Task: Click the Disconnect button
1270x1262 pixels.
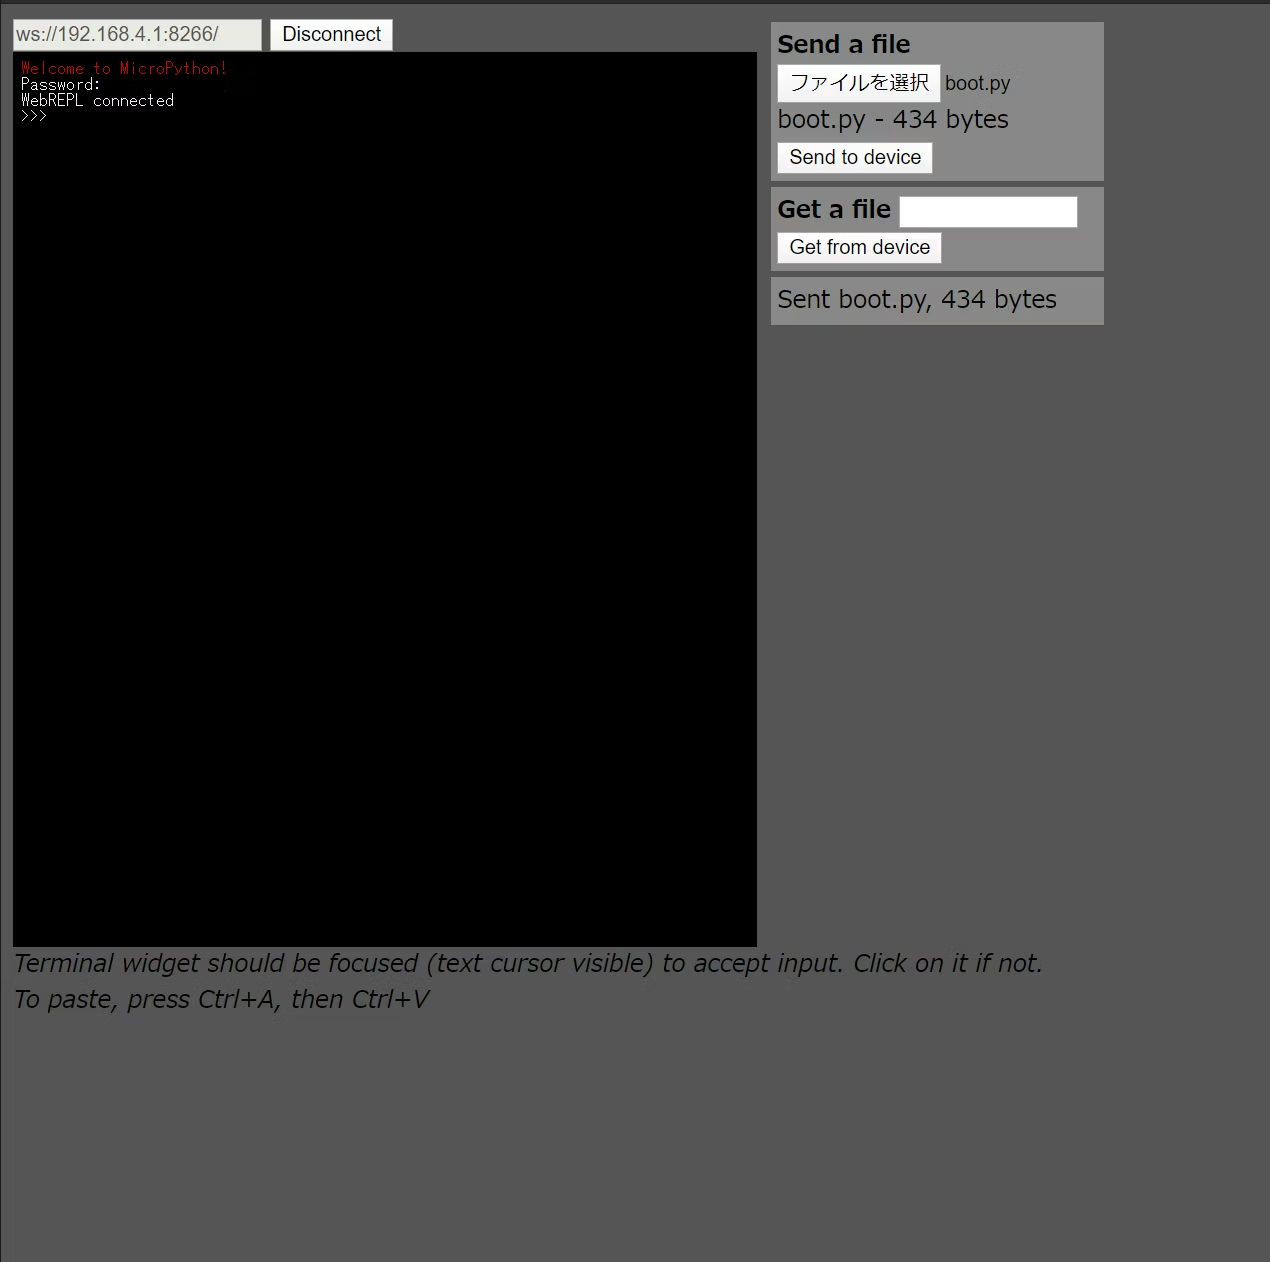Action: 331,34
